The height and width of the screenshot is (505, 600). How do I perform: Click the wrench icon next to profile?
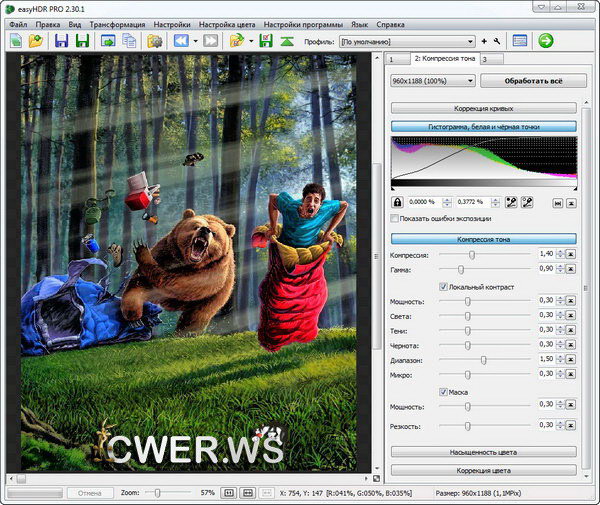[x=495, y=42]
